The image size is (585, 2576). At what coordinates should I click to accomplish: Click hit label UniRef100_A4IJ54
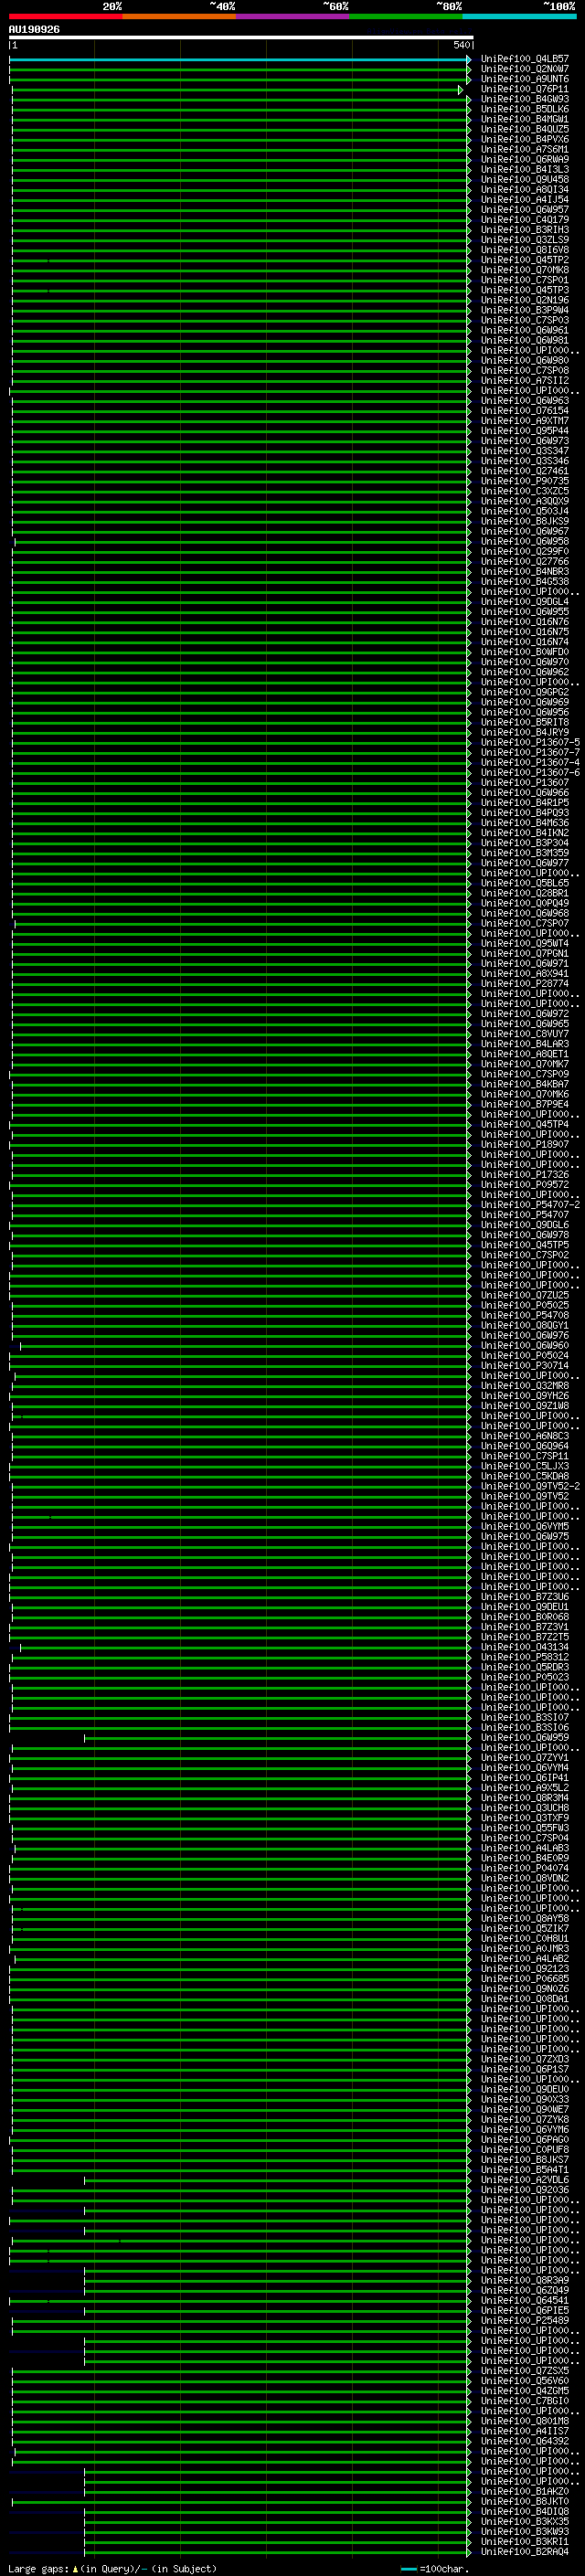click(x=525, y=200)
